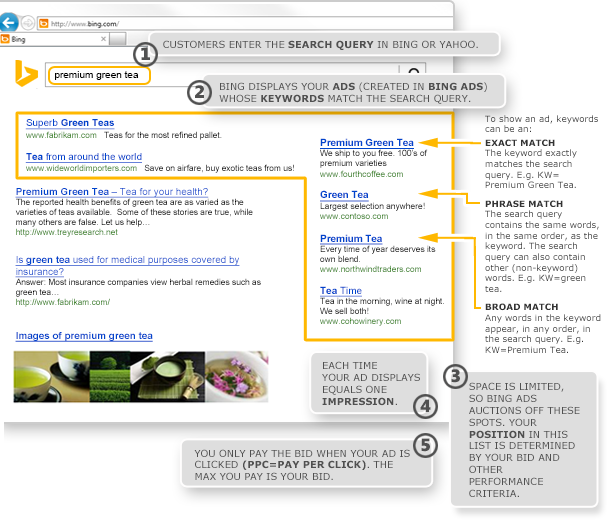Open a new blank tab
The height and width of the screenshot is (525, 610).
(117, 39)
